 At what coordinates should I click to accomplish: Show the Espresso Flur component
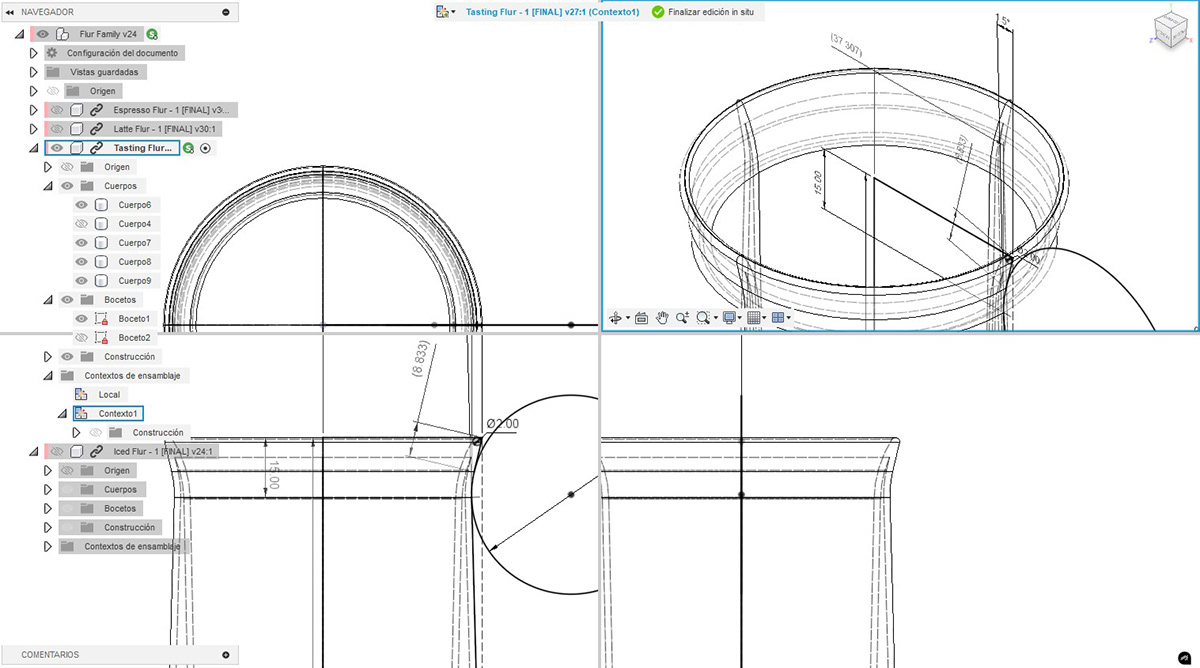pos(57,110)
